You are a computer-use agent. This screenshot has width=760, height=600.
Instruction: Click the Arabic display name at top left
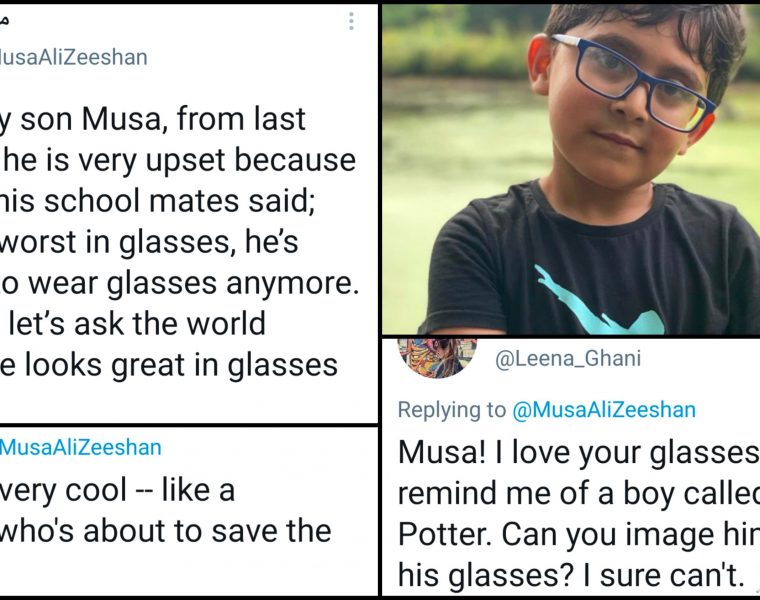8,22
